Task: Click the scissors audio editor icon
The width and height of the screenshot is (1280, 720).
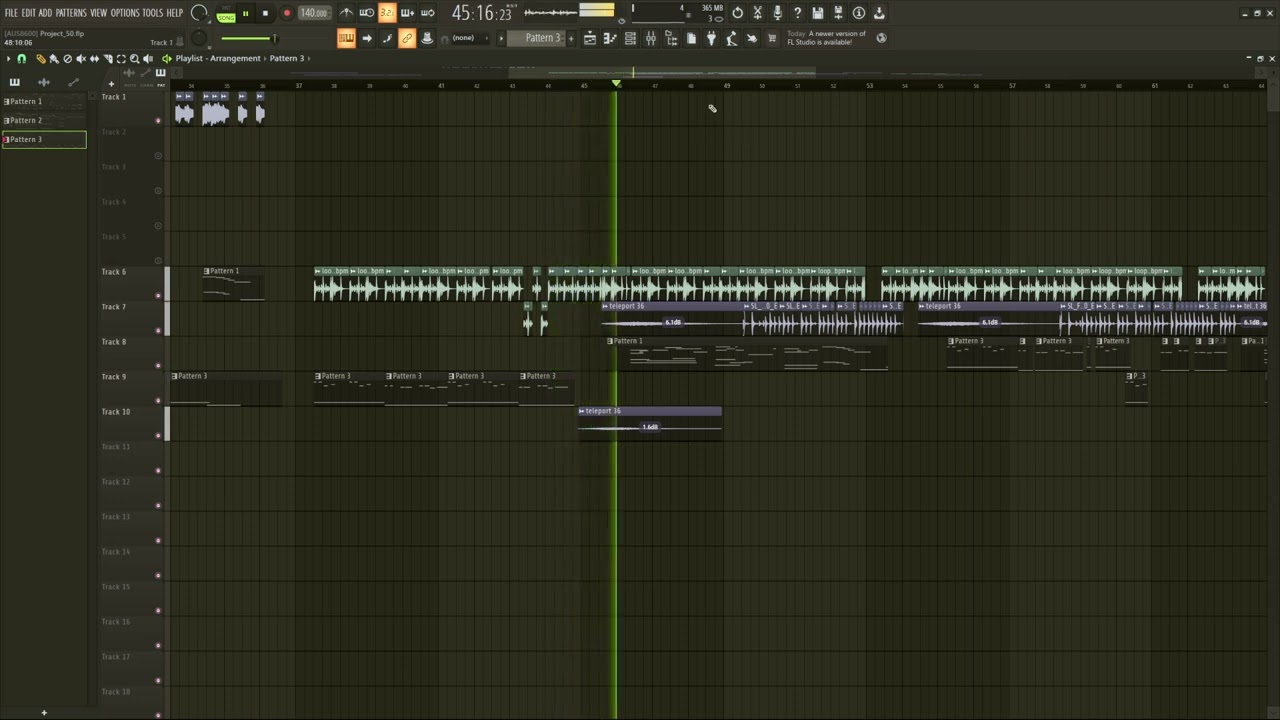Action: (x=757, y=13)
